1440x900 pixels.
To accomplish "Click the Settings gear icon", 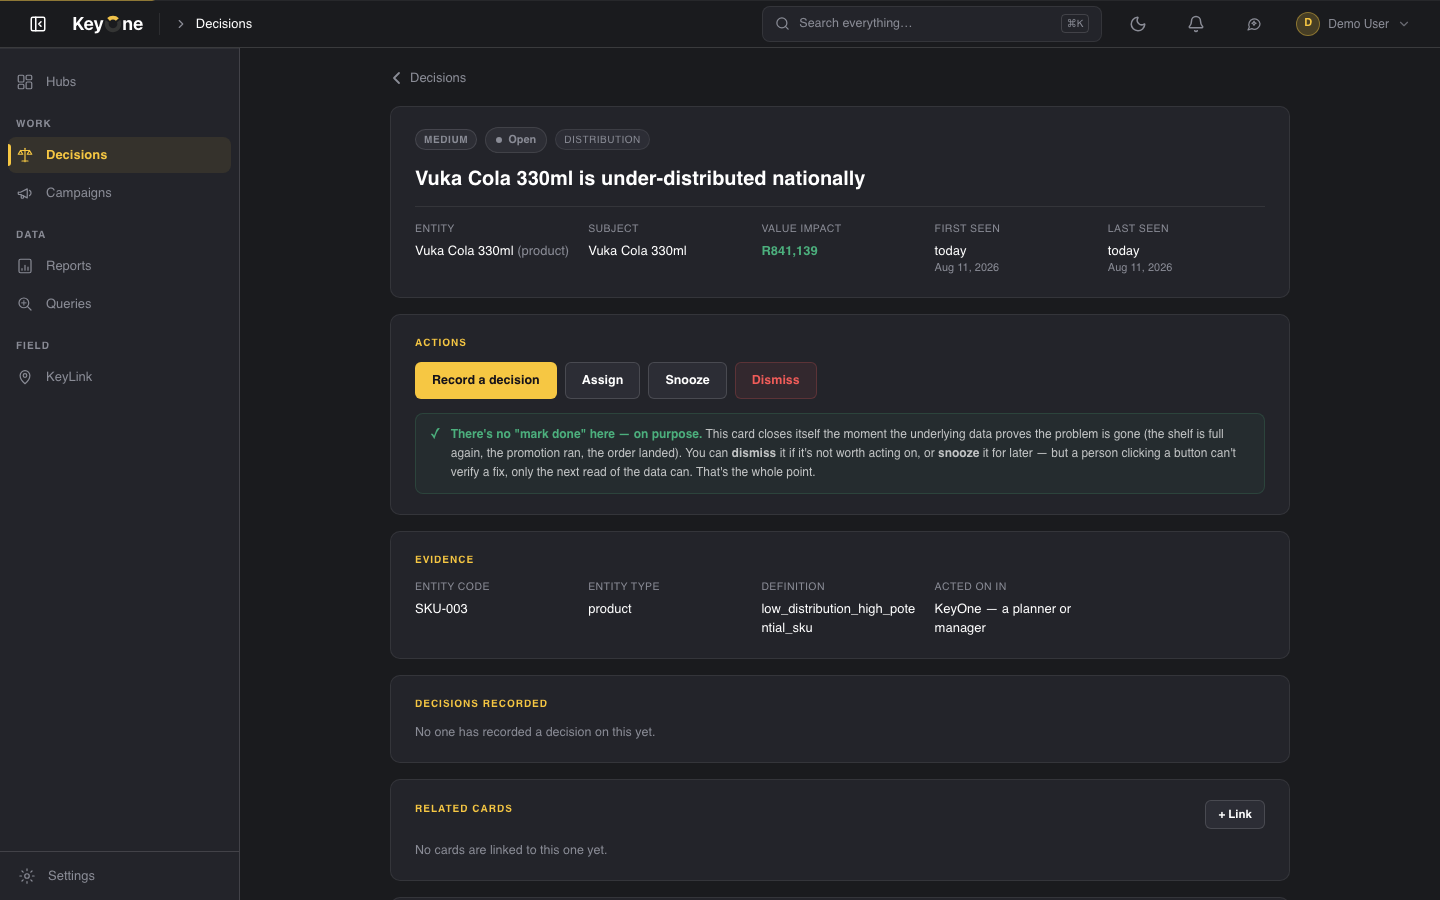I will (27, 876).
